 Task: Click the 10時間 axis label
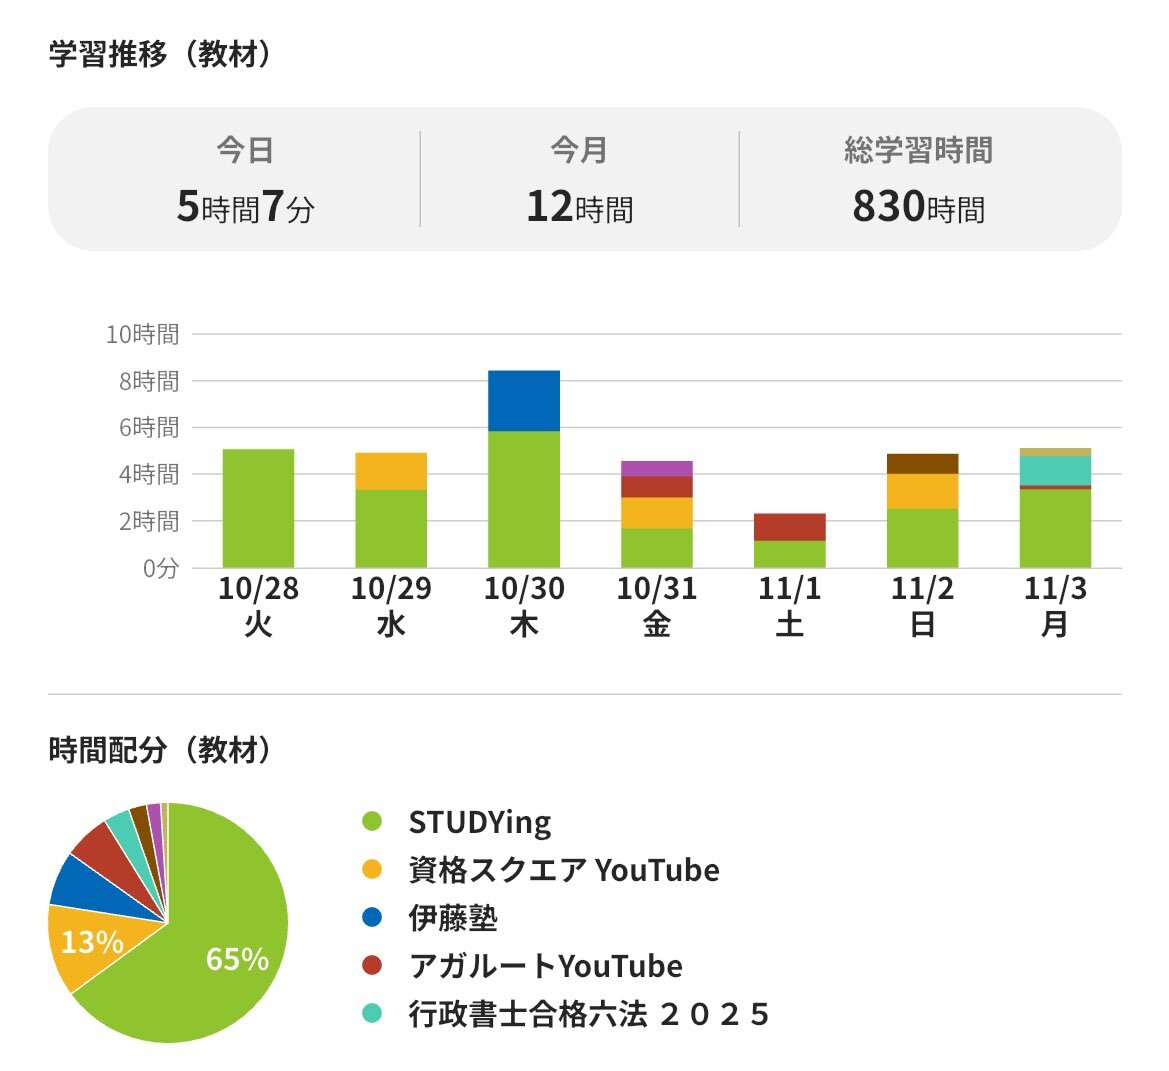142,334
